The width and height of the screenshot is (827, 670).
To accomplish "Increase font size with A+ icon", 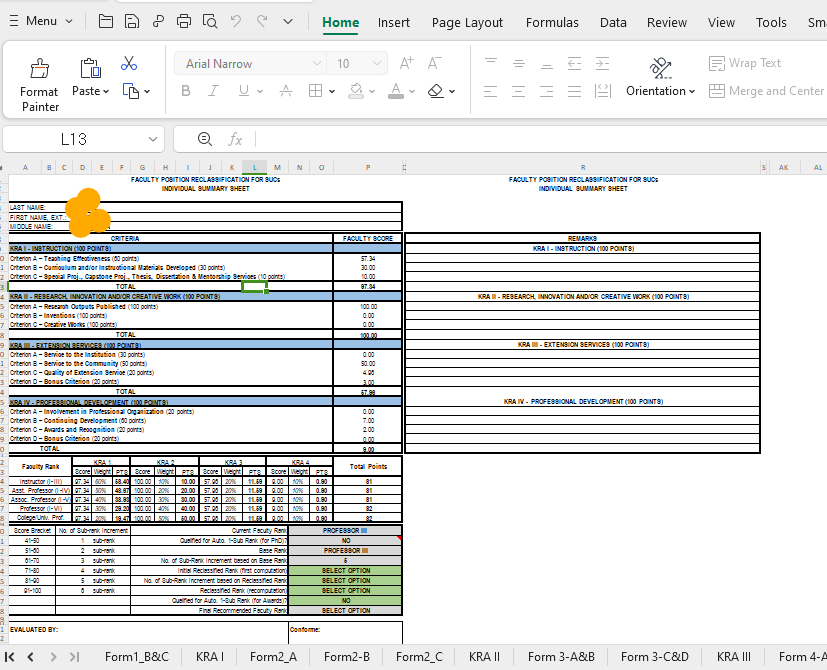I will pos(407,63).
